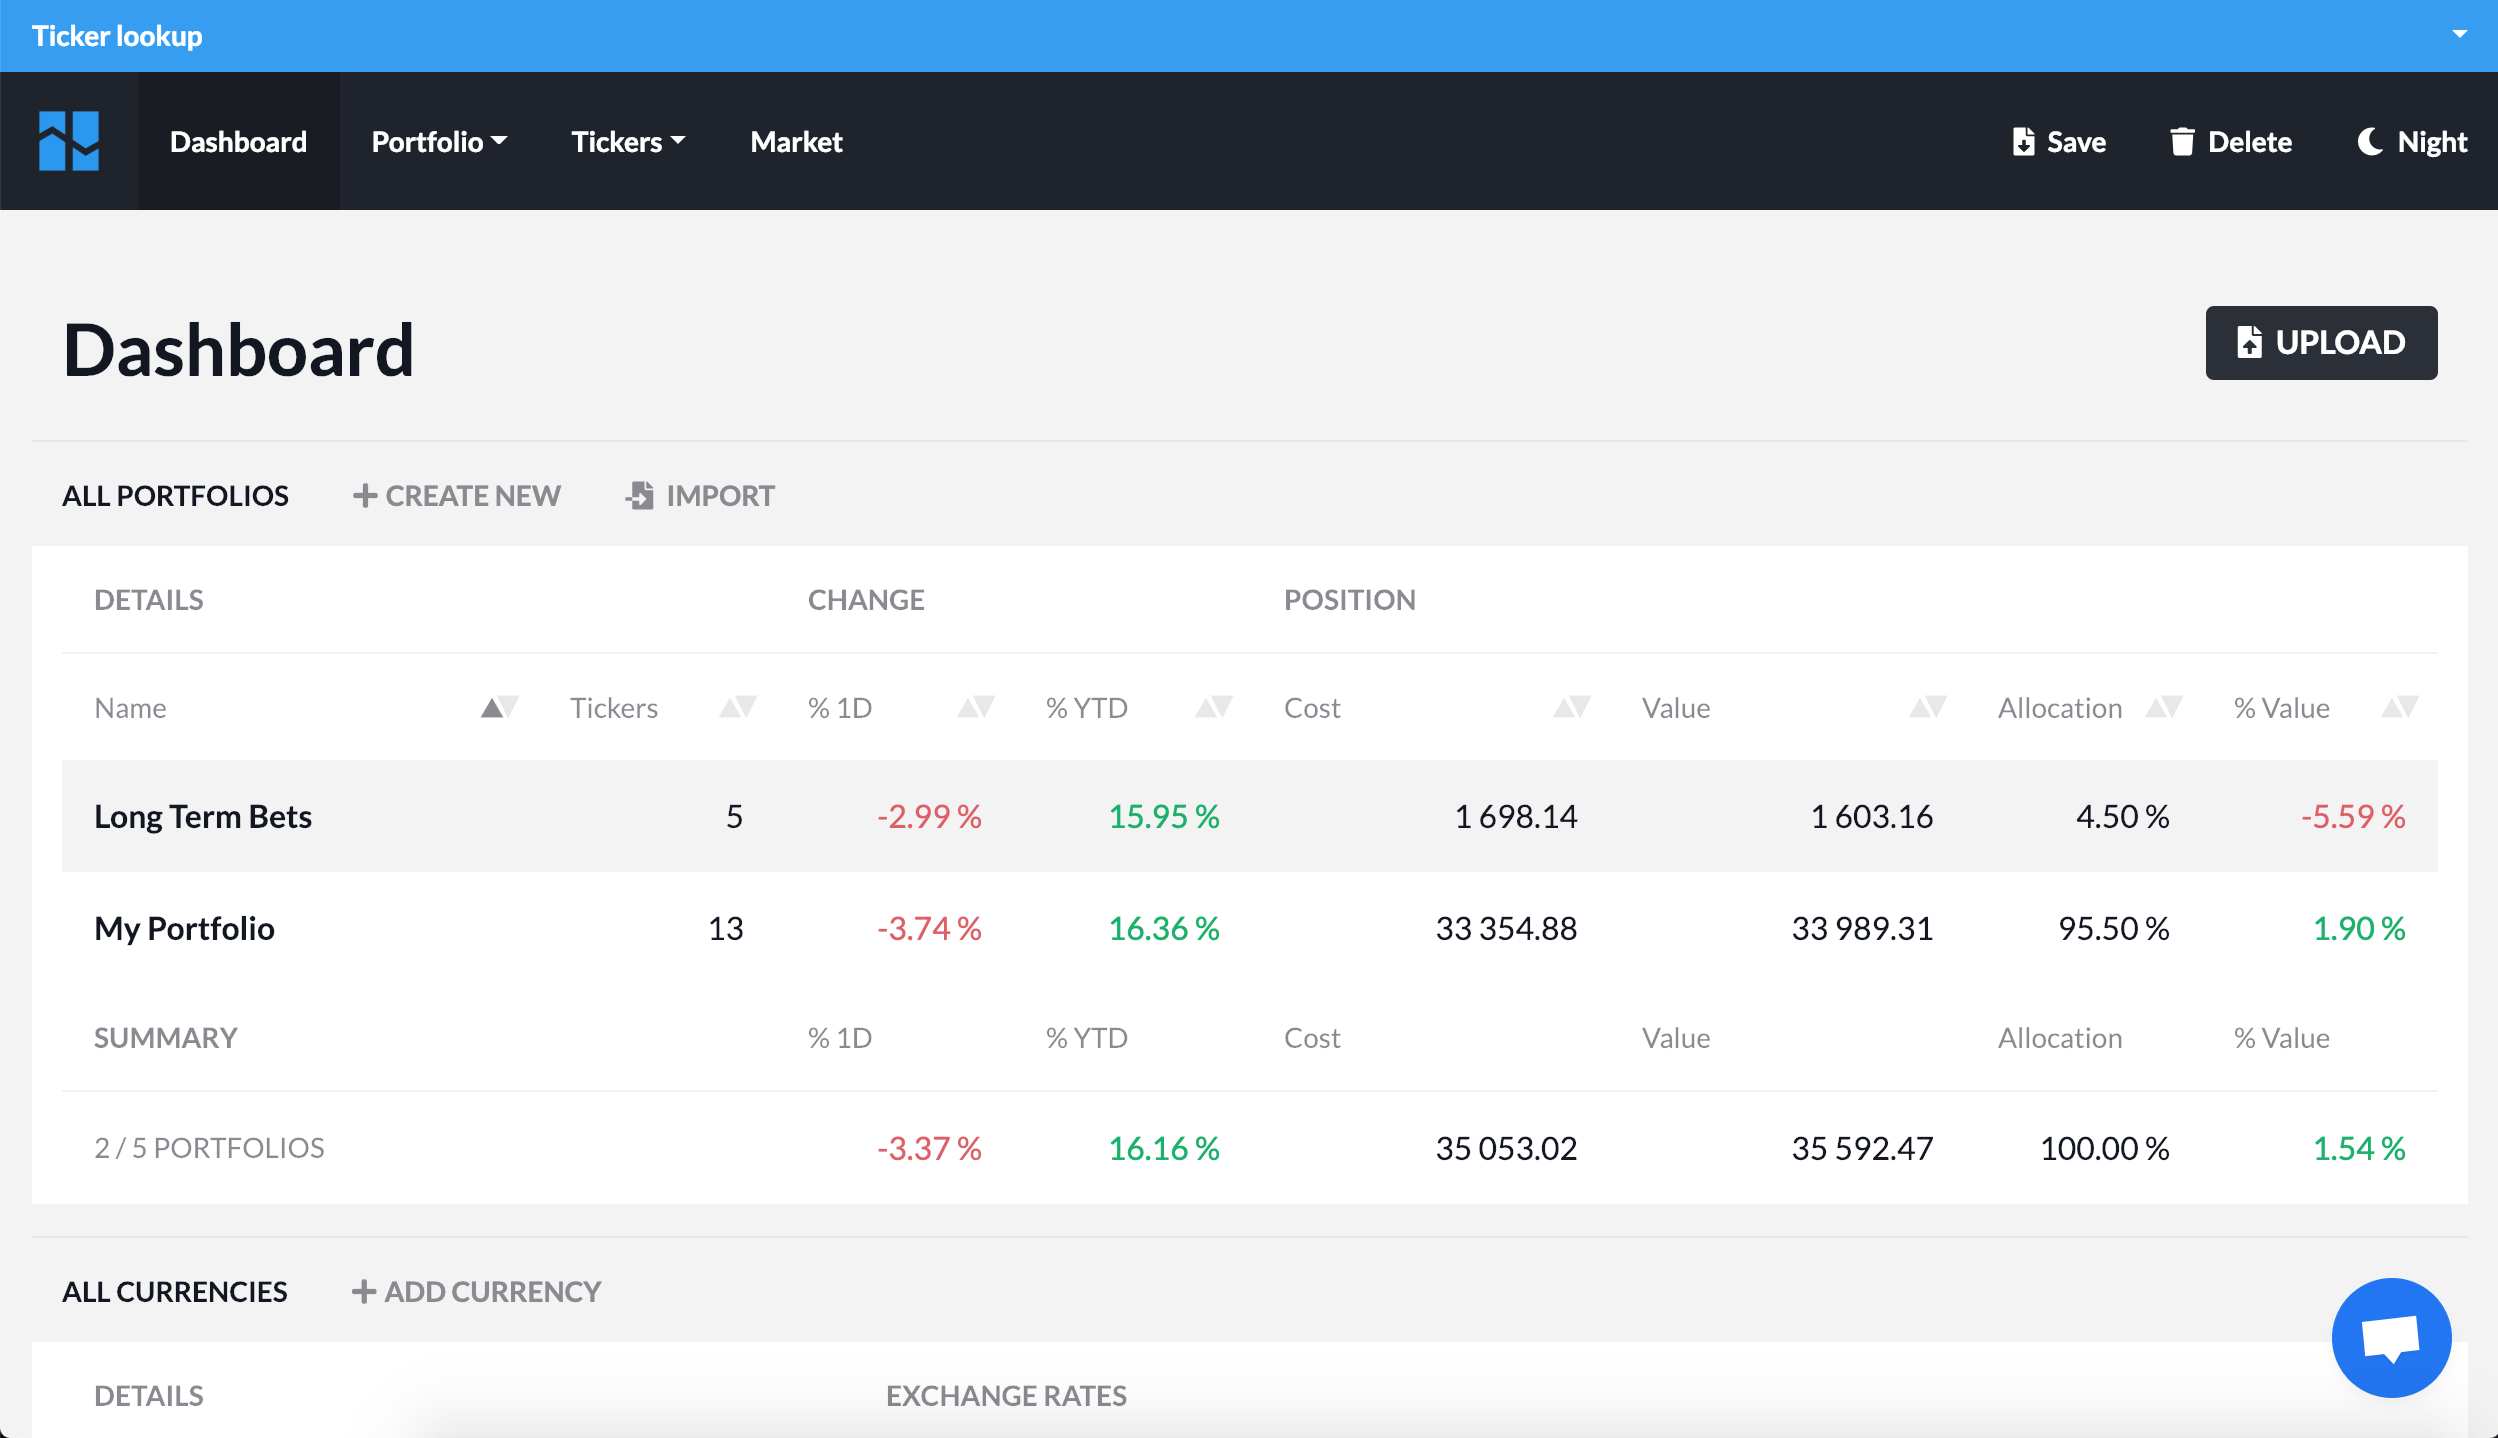Click the plus icon beside Add Currency

point(364,1291)
